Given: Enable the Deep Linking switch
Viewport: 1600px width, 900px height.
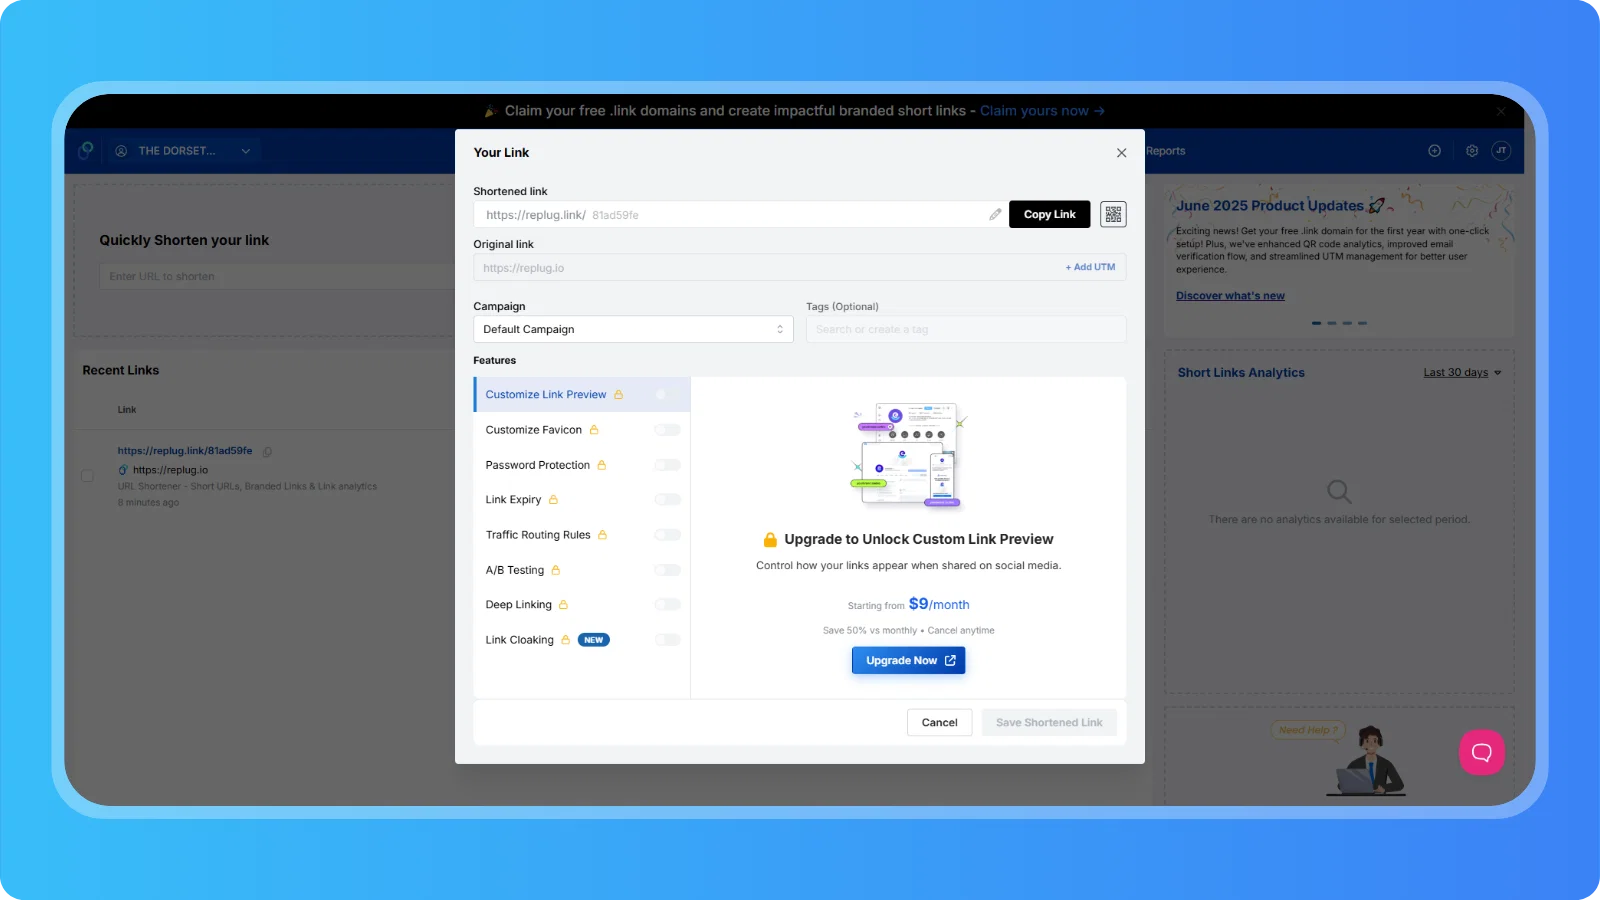Looking at the screenshot, I should 667,605.
